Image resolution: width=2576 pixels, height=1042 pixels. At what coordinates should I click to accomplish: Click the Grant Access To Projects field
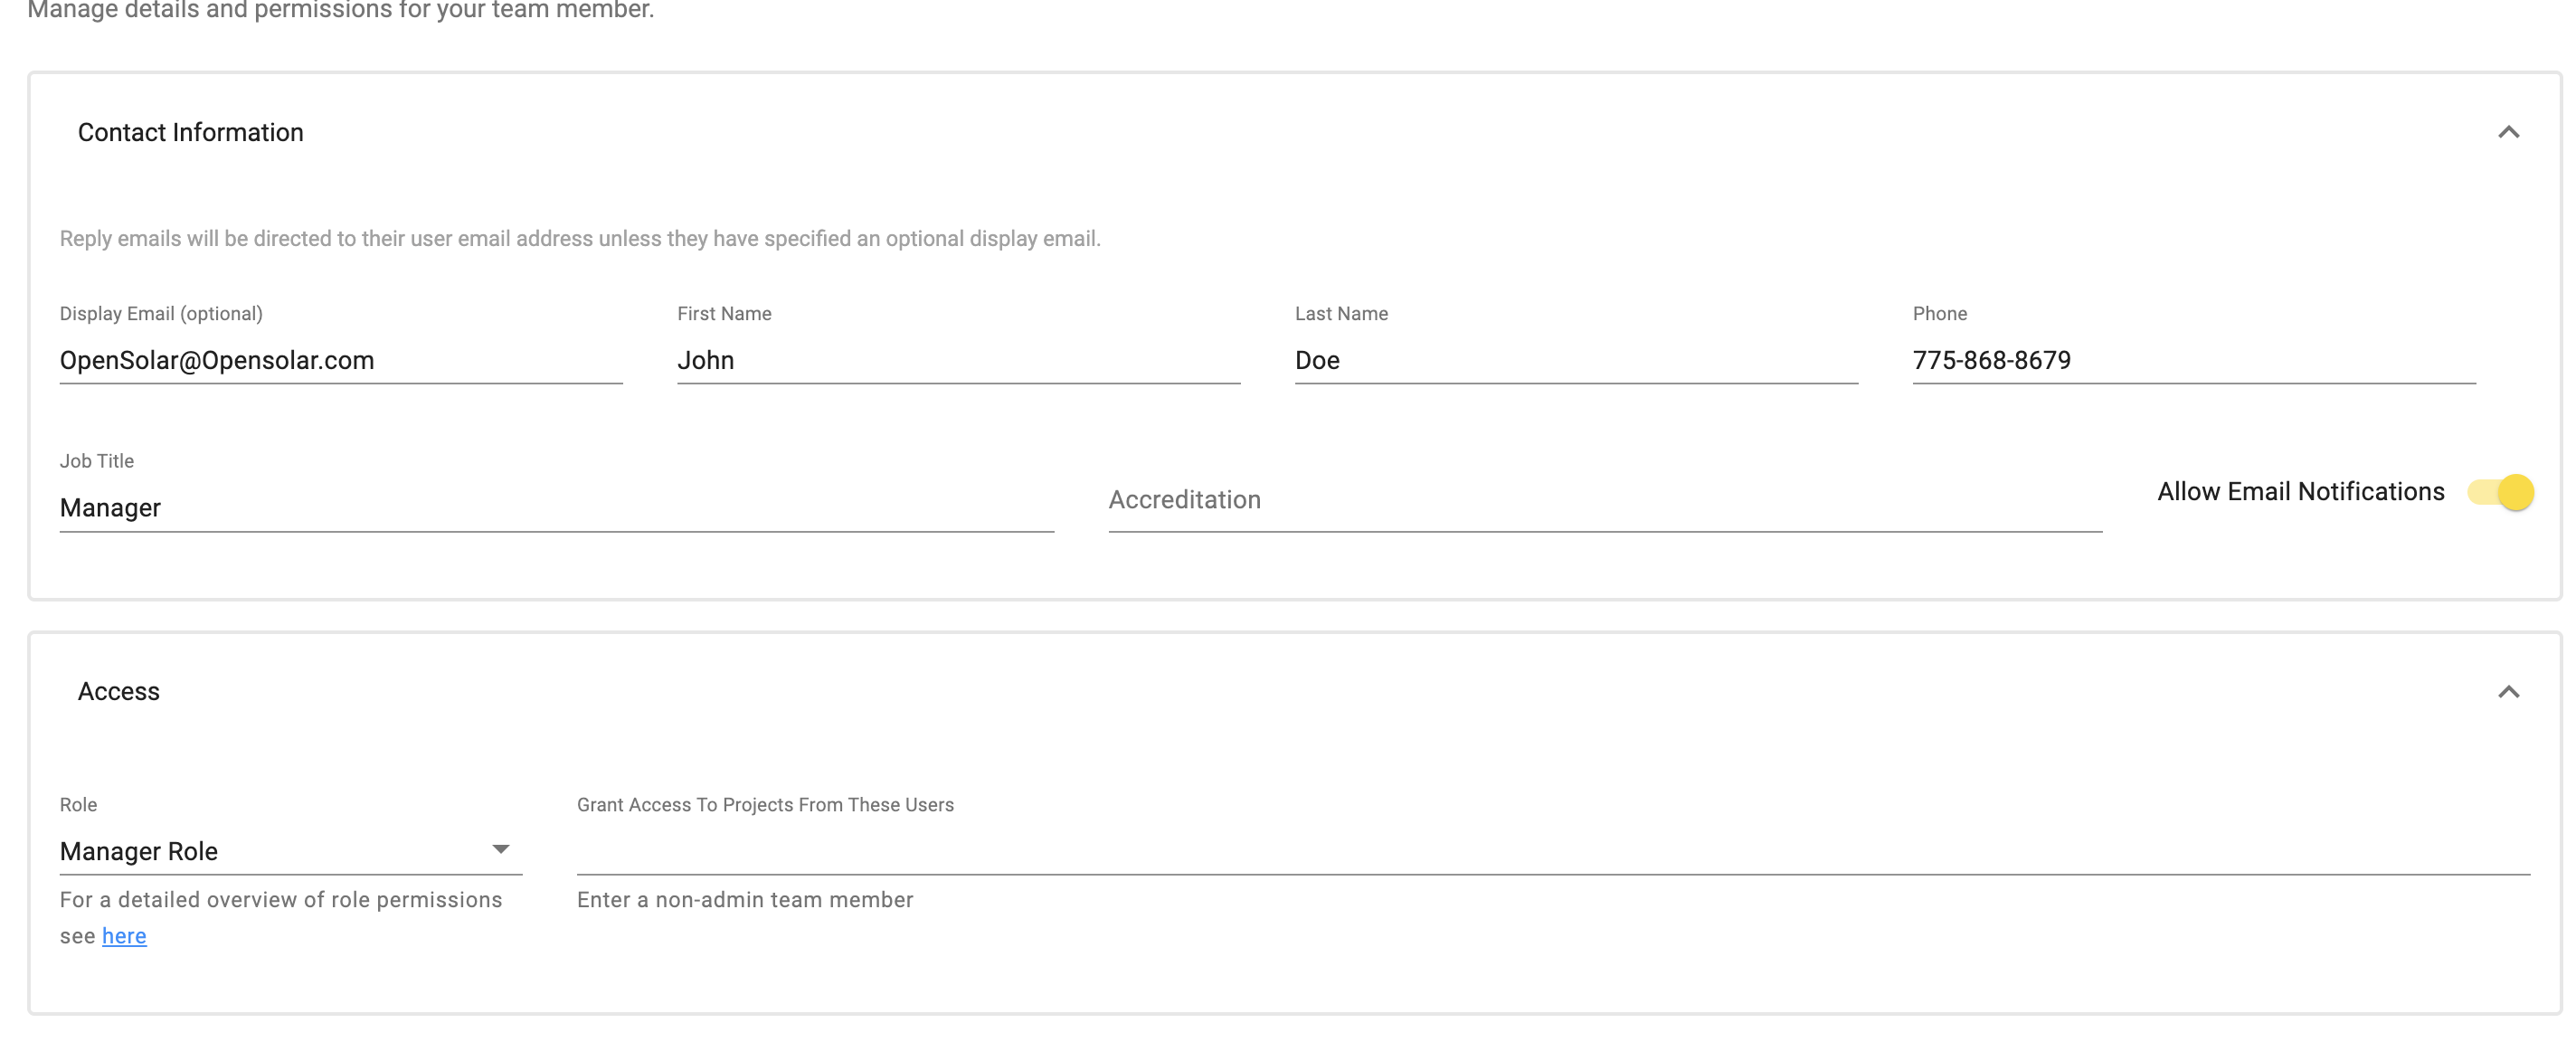[1553, 851]
